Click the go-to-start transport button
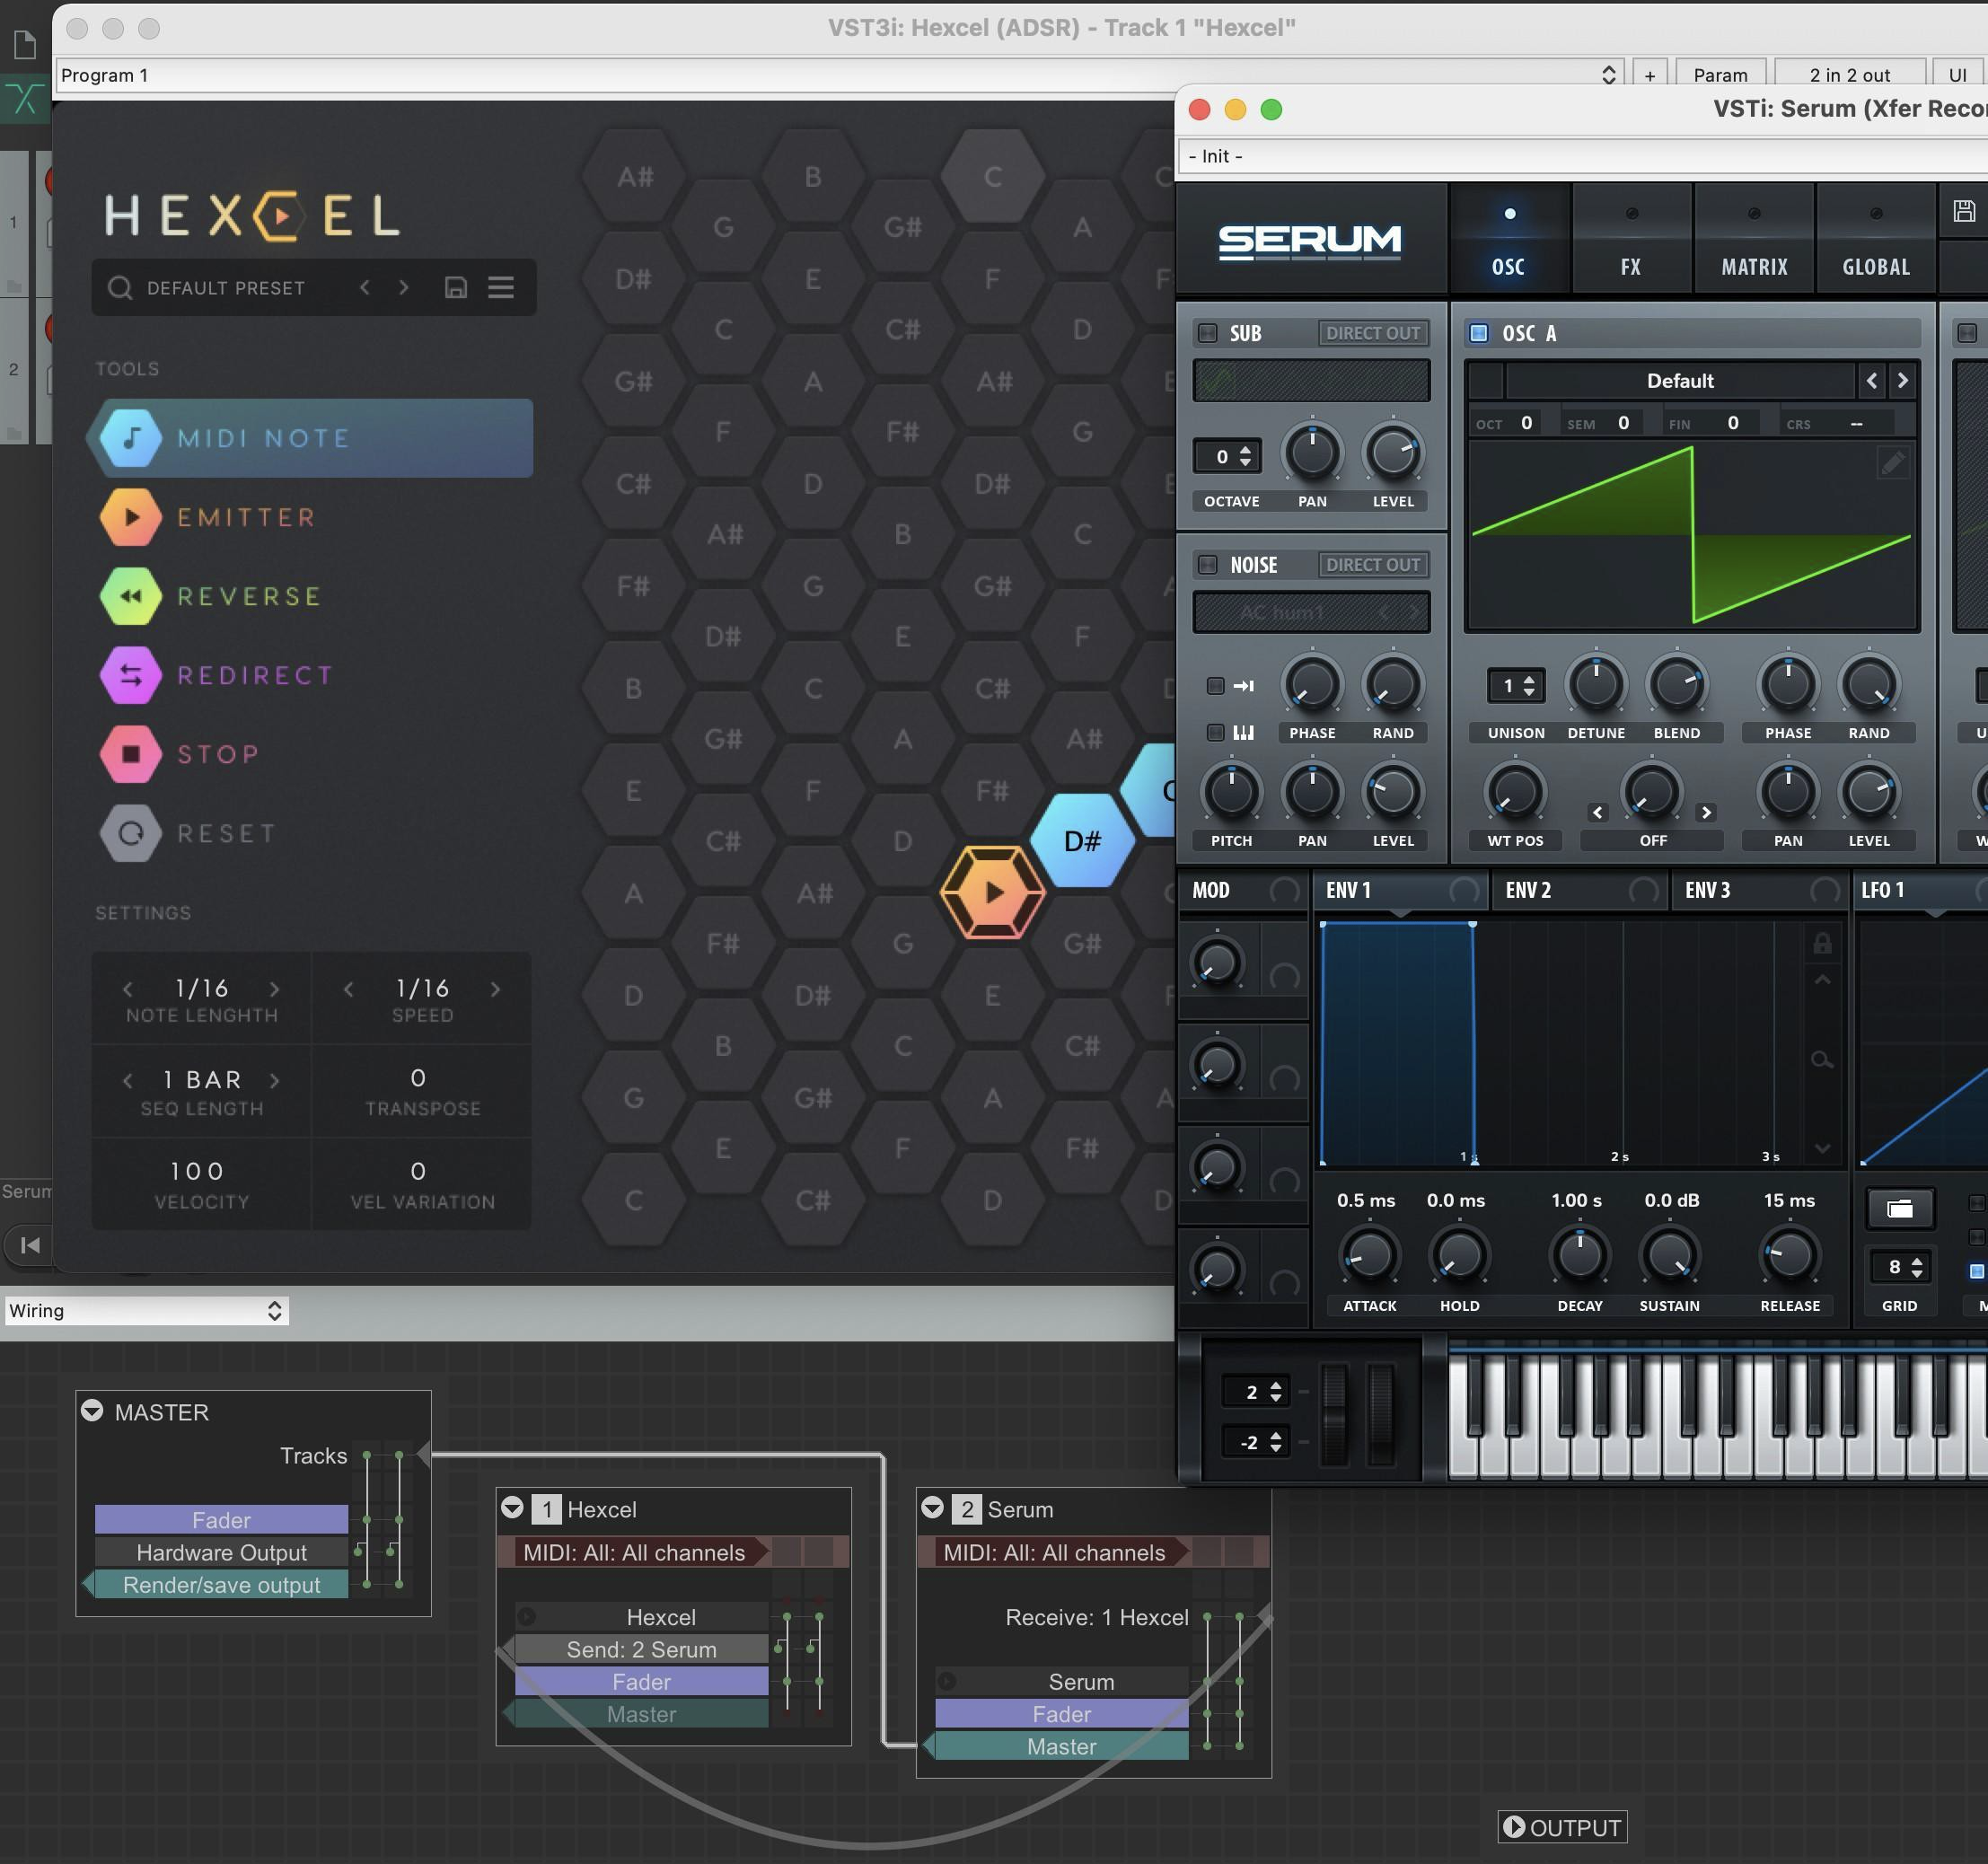The height and width of the screenshot is (1864, 1988). tap(31, 1245)
